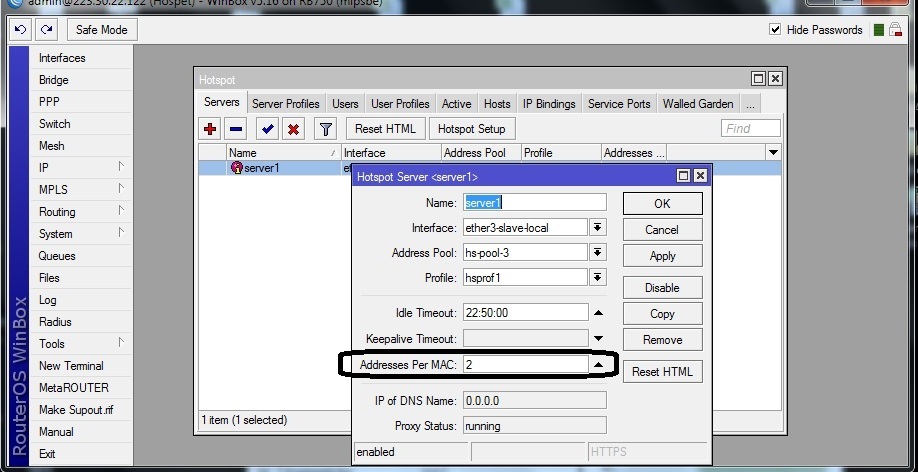
Task: Remove entry with the minus icon
Action: 235,129
